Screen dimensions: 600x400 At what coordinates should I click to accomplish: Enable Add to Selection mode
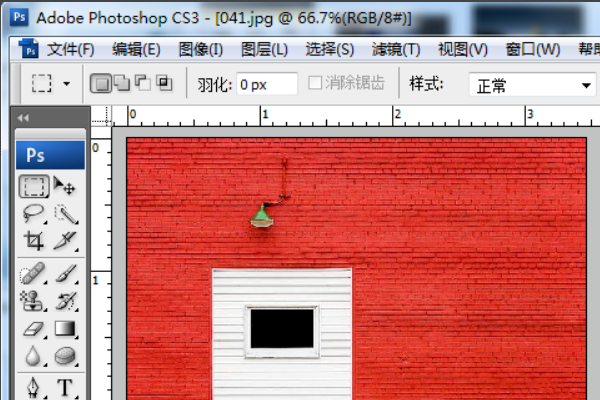[x=122, y=83]
